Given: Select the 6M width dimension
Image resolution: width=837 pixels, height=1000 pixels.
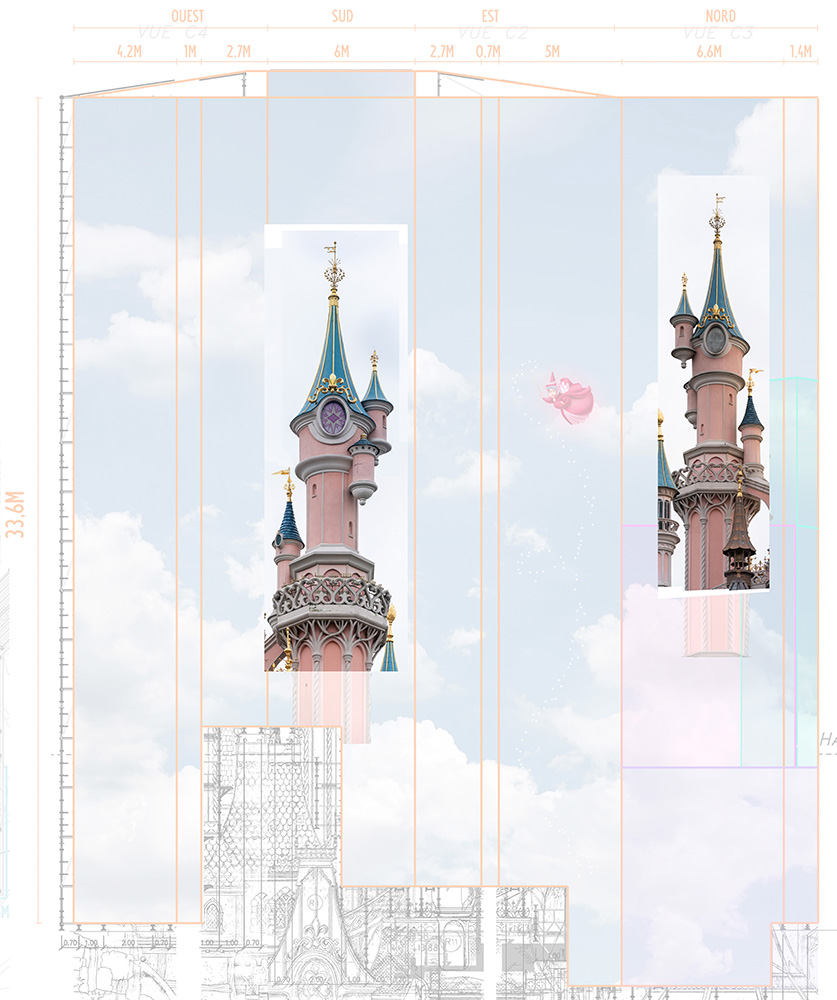Looking at the screenshot, I should [x=342, y=51].
